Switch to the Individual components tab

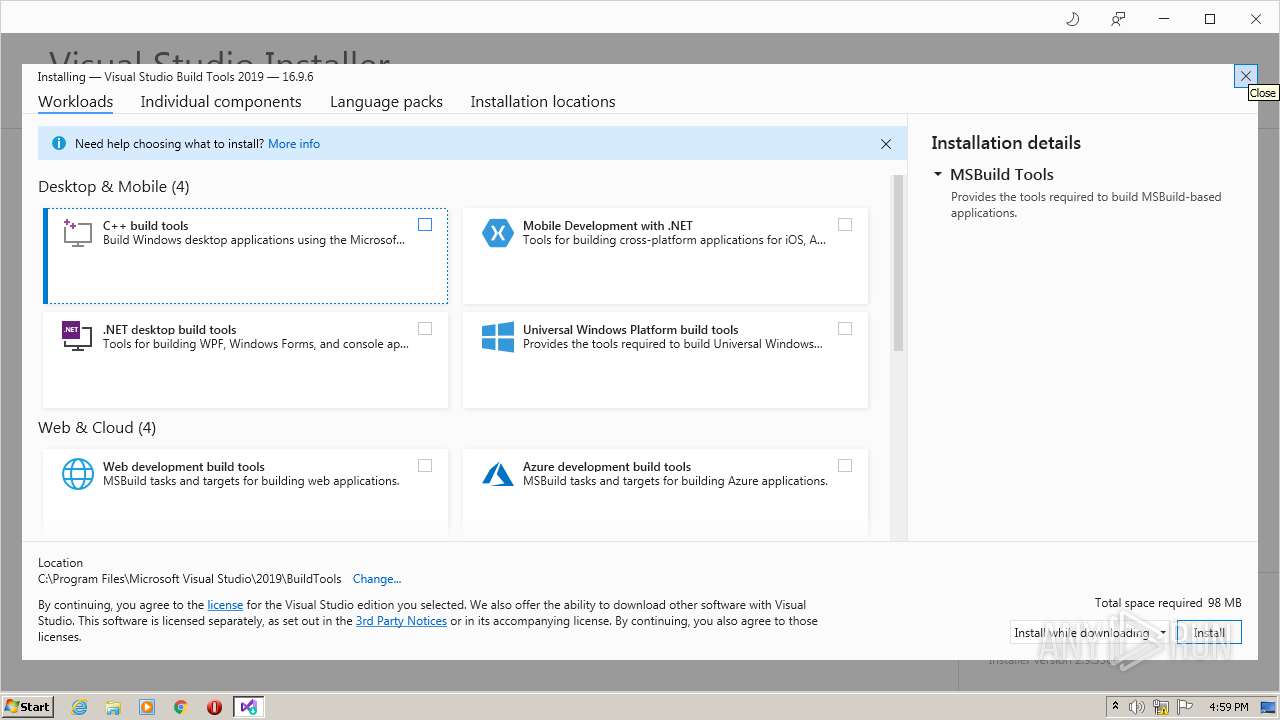click(221, 102)
